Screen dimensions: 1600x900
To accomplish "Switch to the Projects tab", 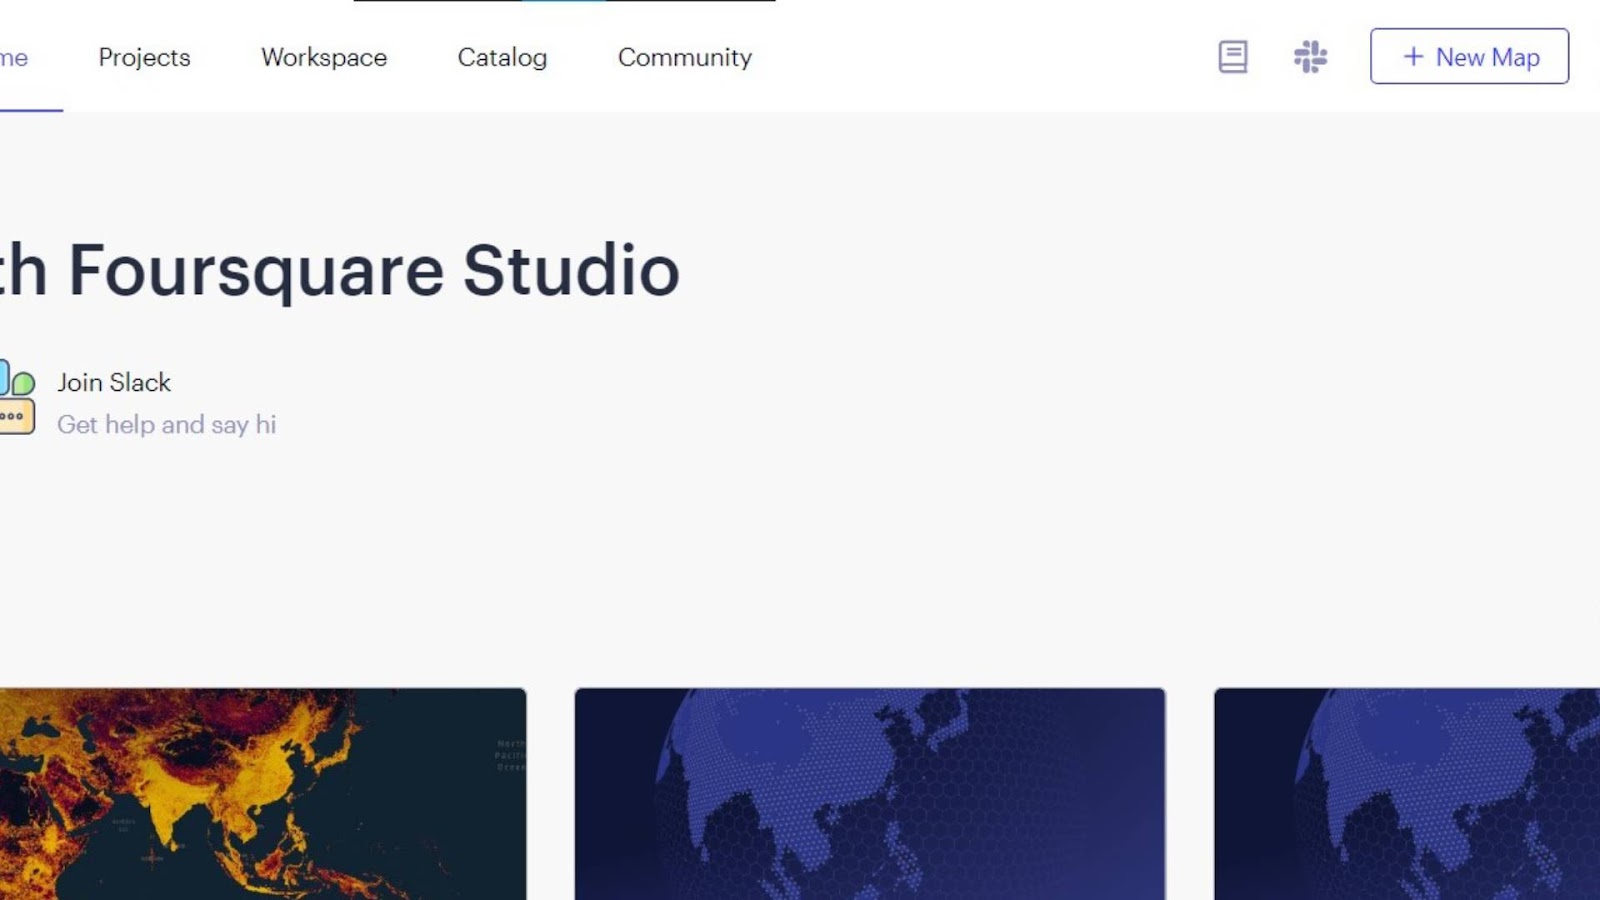I will [x=144, y=57].
